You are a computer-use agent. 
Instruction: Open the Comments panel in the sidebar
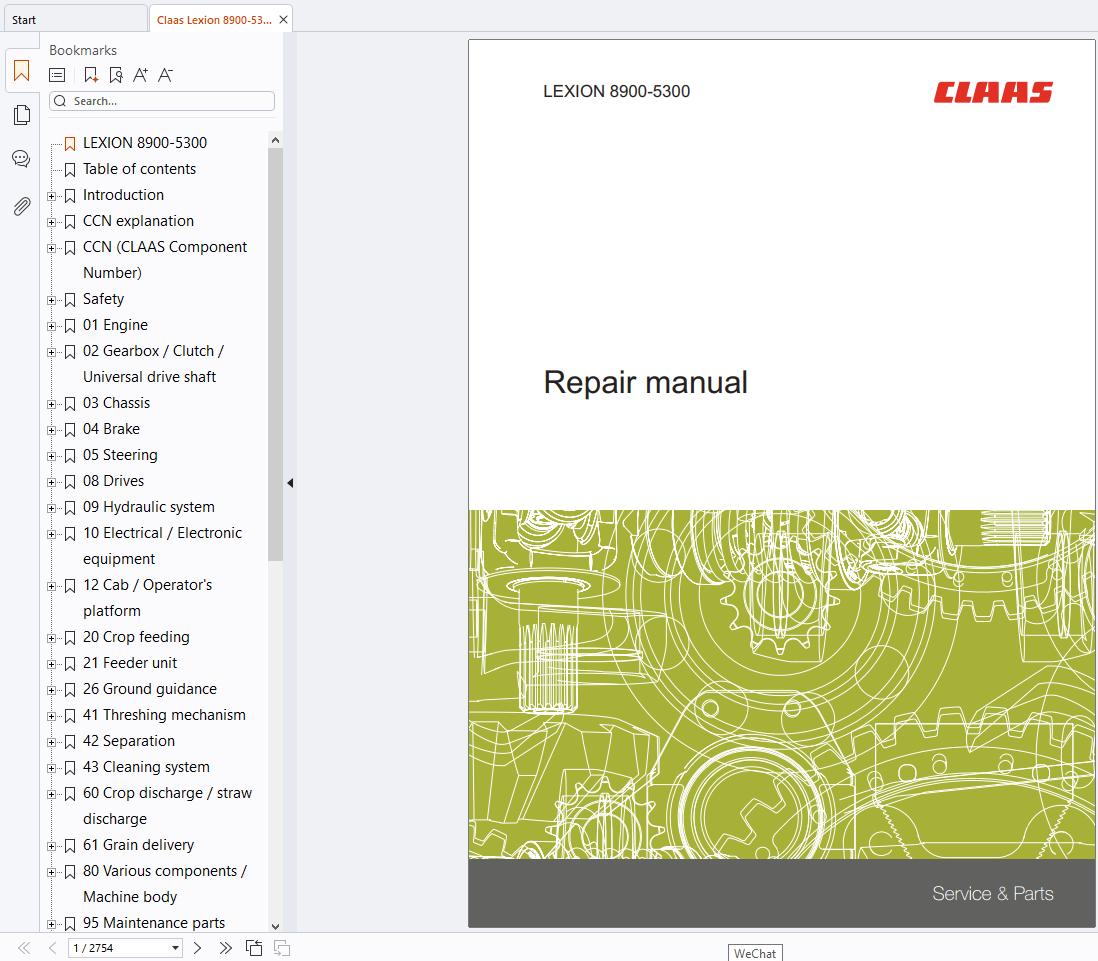point(21,158)
